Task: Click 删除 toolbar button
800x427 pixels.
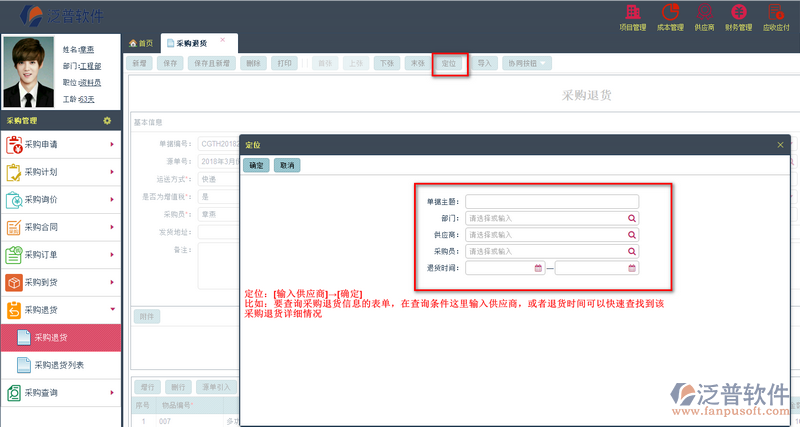Action: click(253, 63)
